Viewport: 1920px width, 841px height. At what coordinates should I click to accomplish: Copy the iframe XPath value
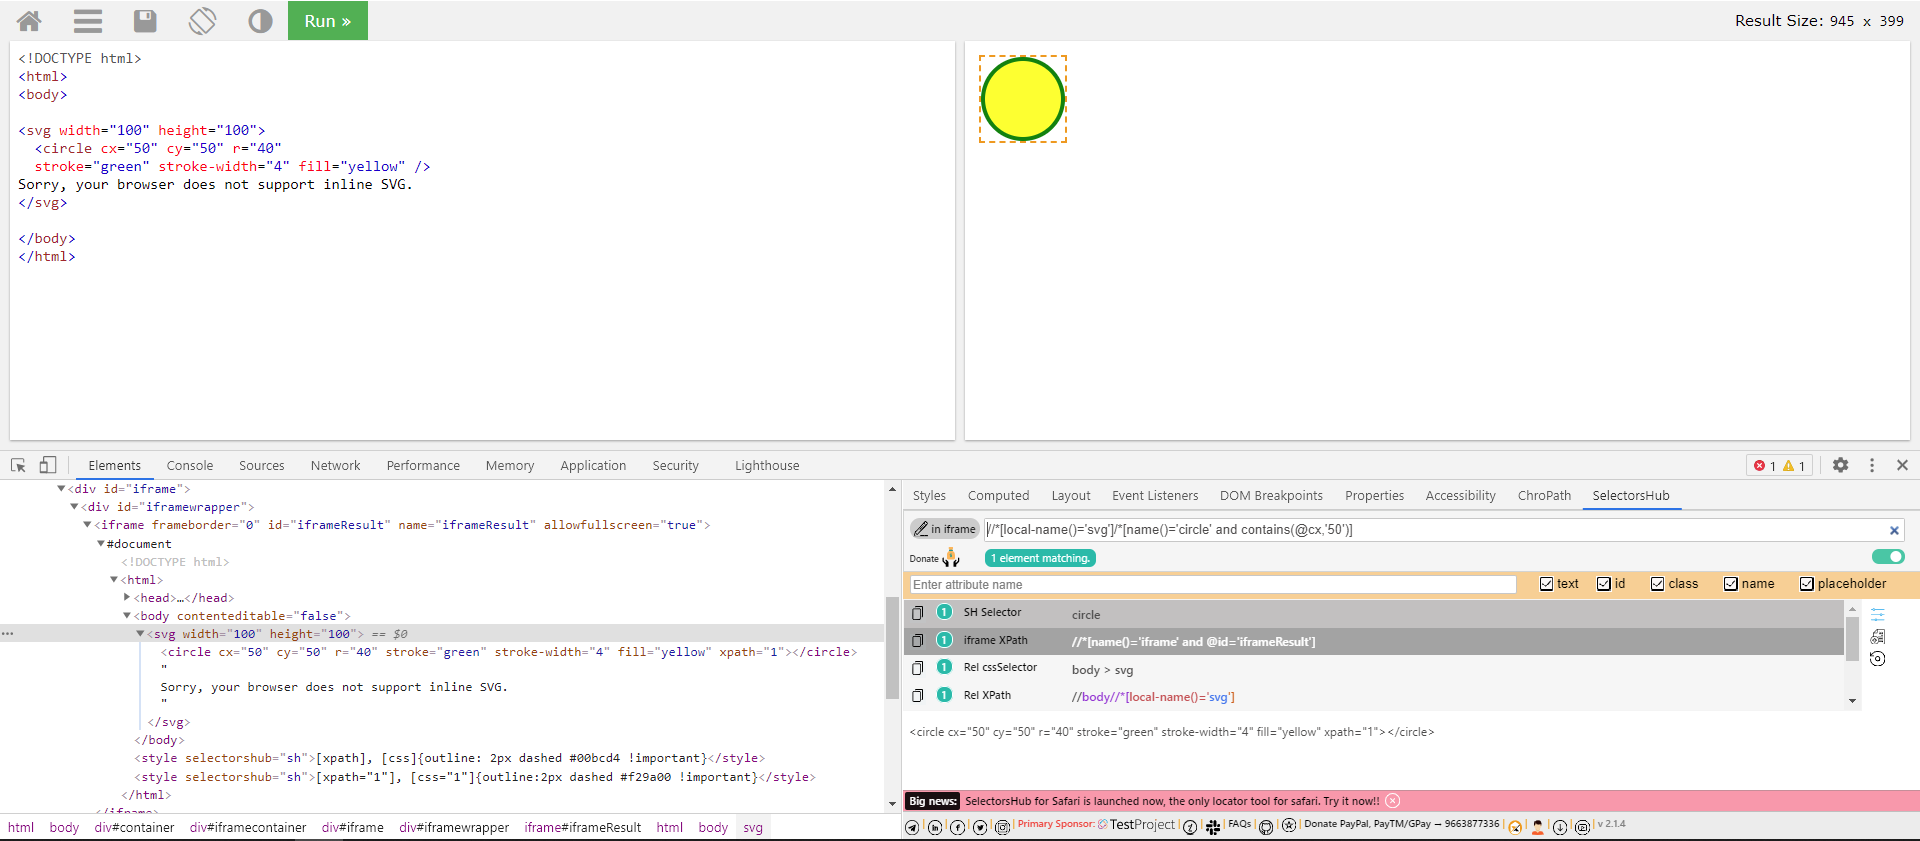tap(917, 641)
